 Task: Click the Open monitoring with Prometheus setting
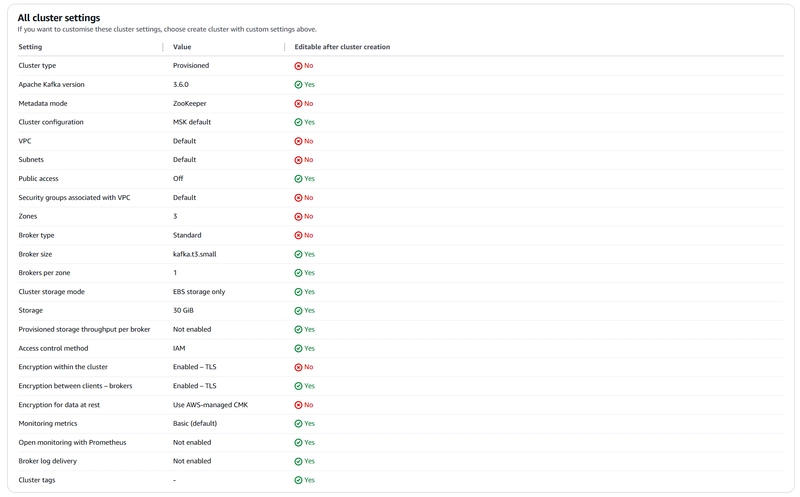[72, 442]
